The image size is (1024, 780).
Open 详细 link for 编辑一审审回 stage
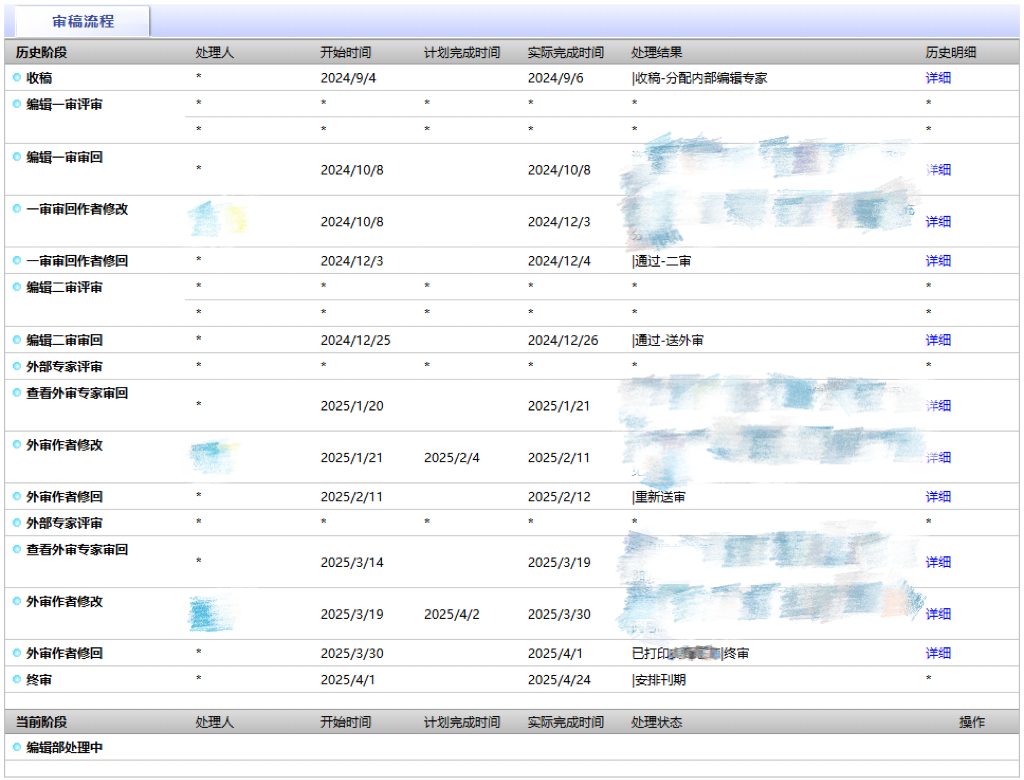[937, 170]
